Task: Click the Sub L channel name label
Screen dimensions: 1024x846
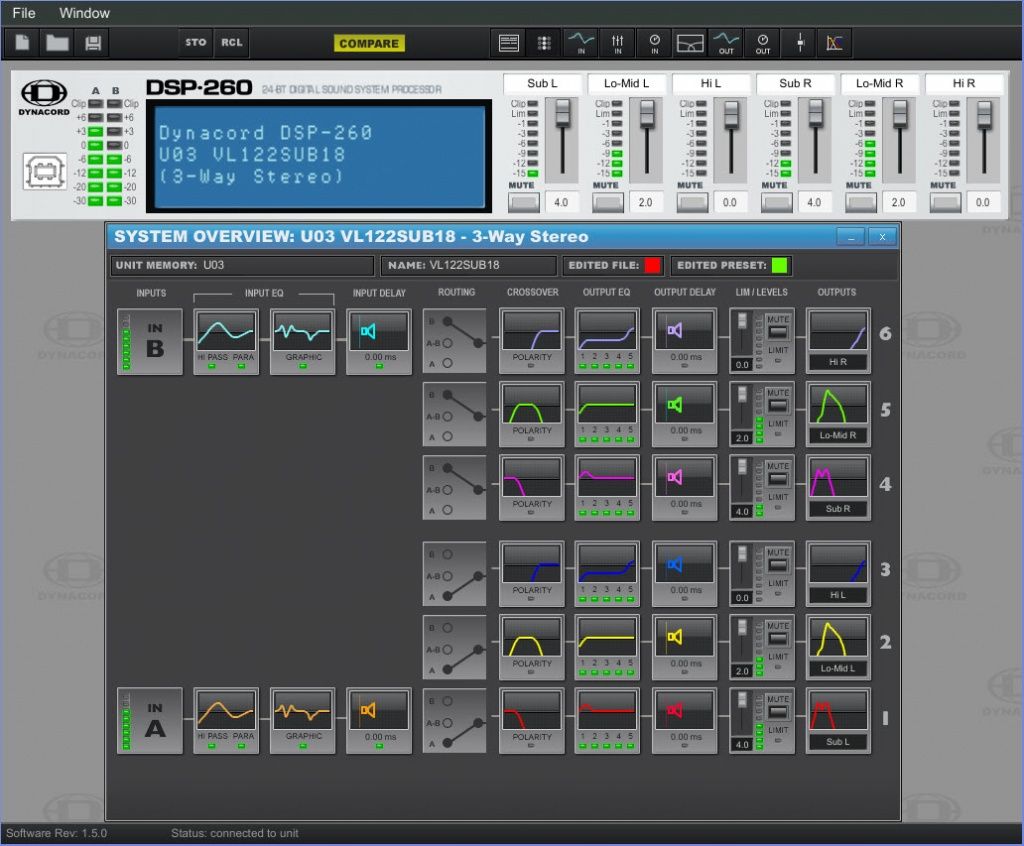Action: pos(542,84)
